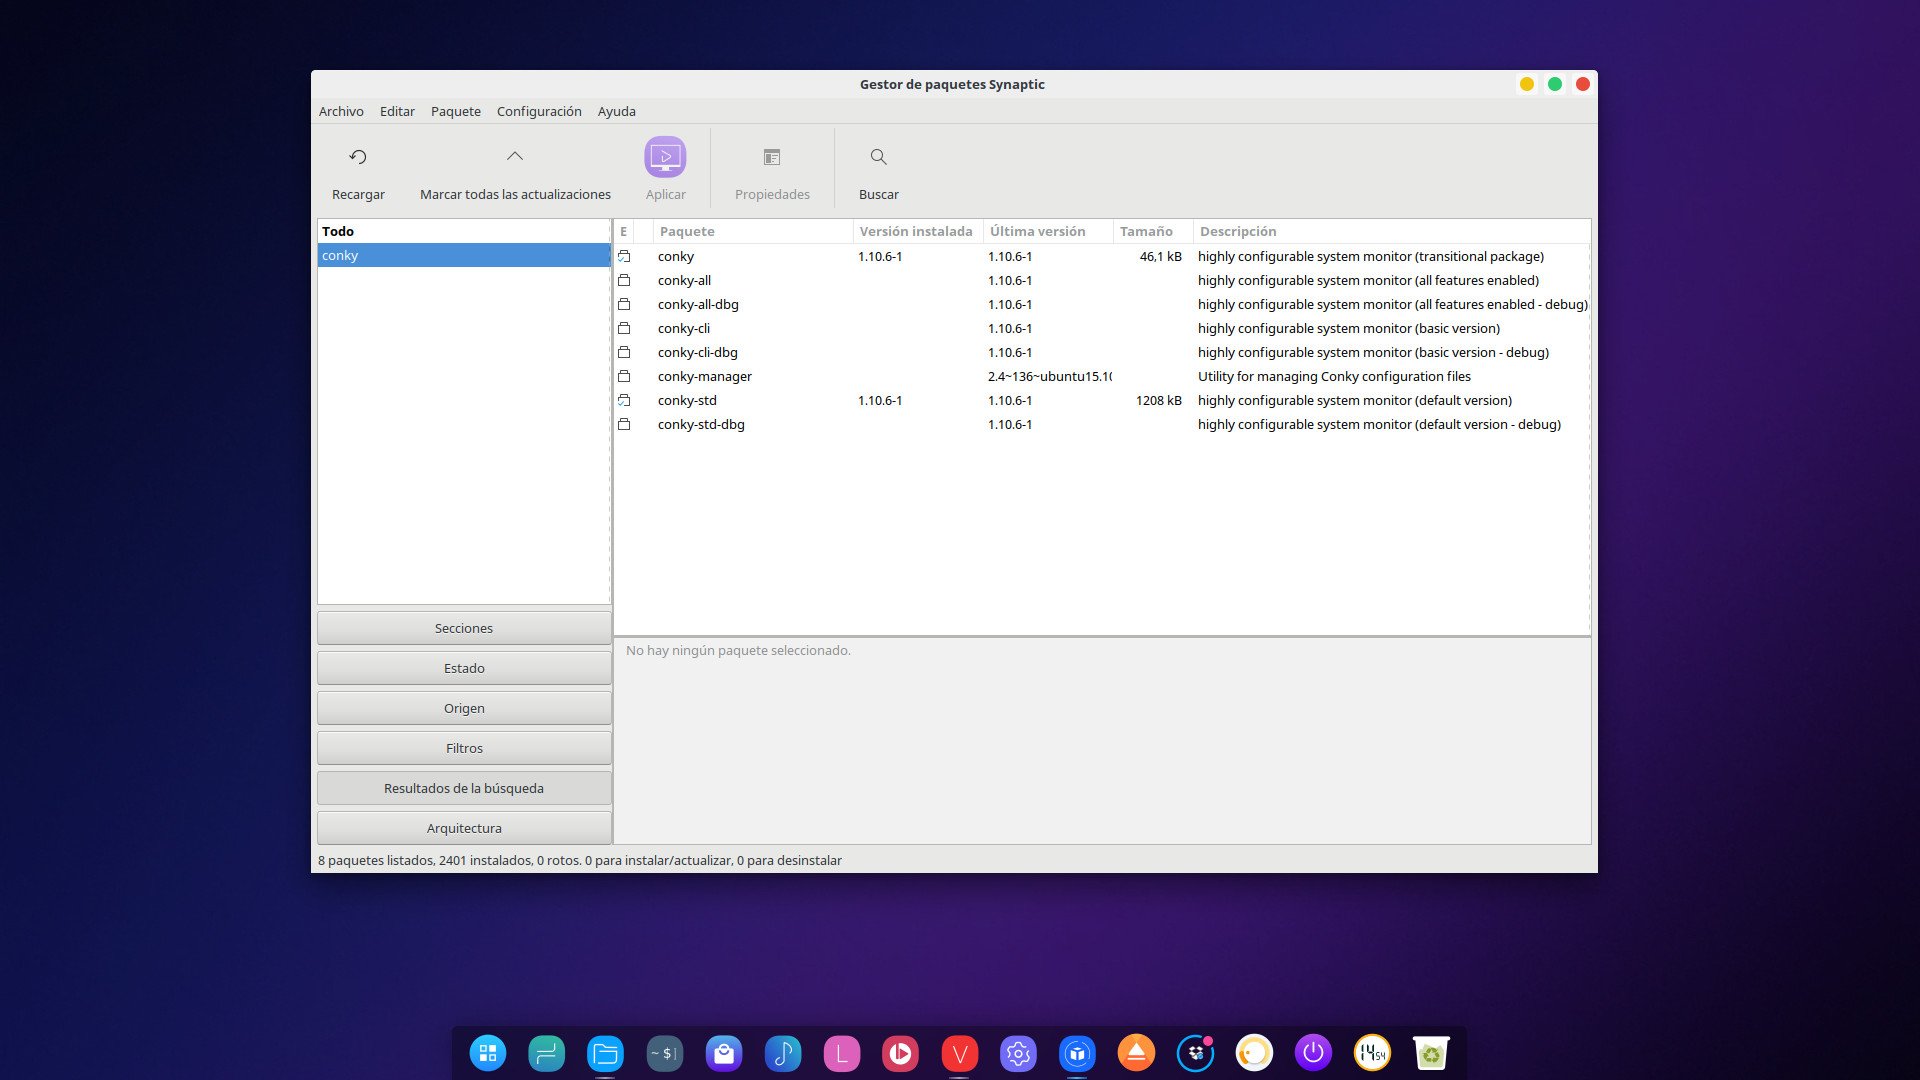Open the video player dock icon
The image size is (1920, 1080).
(x=900, y=1053)
